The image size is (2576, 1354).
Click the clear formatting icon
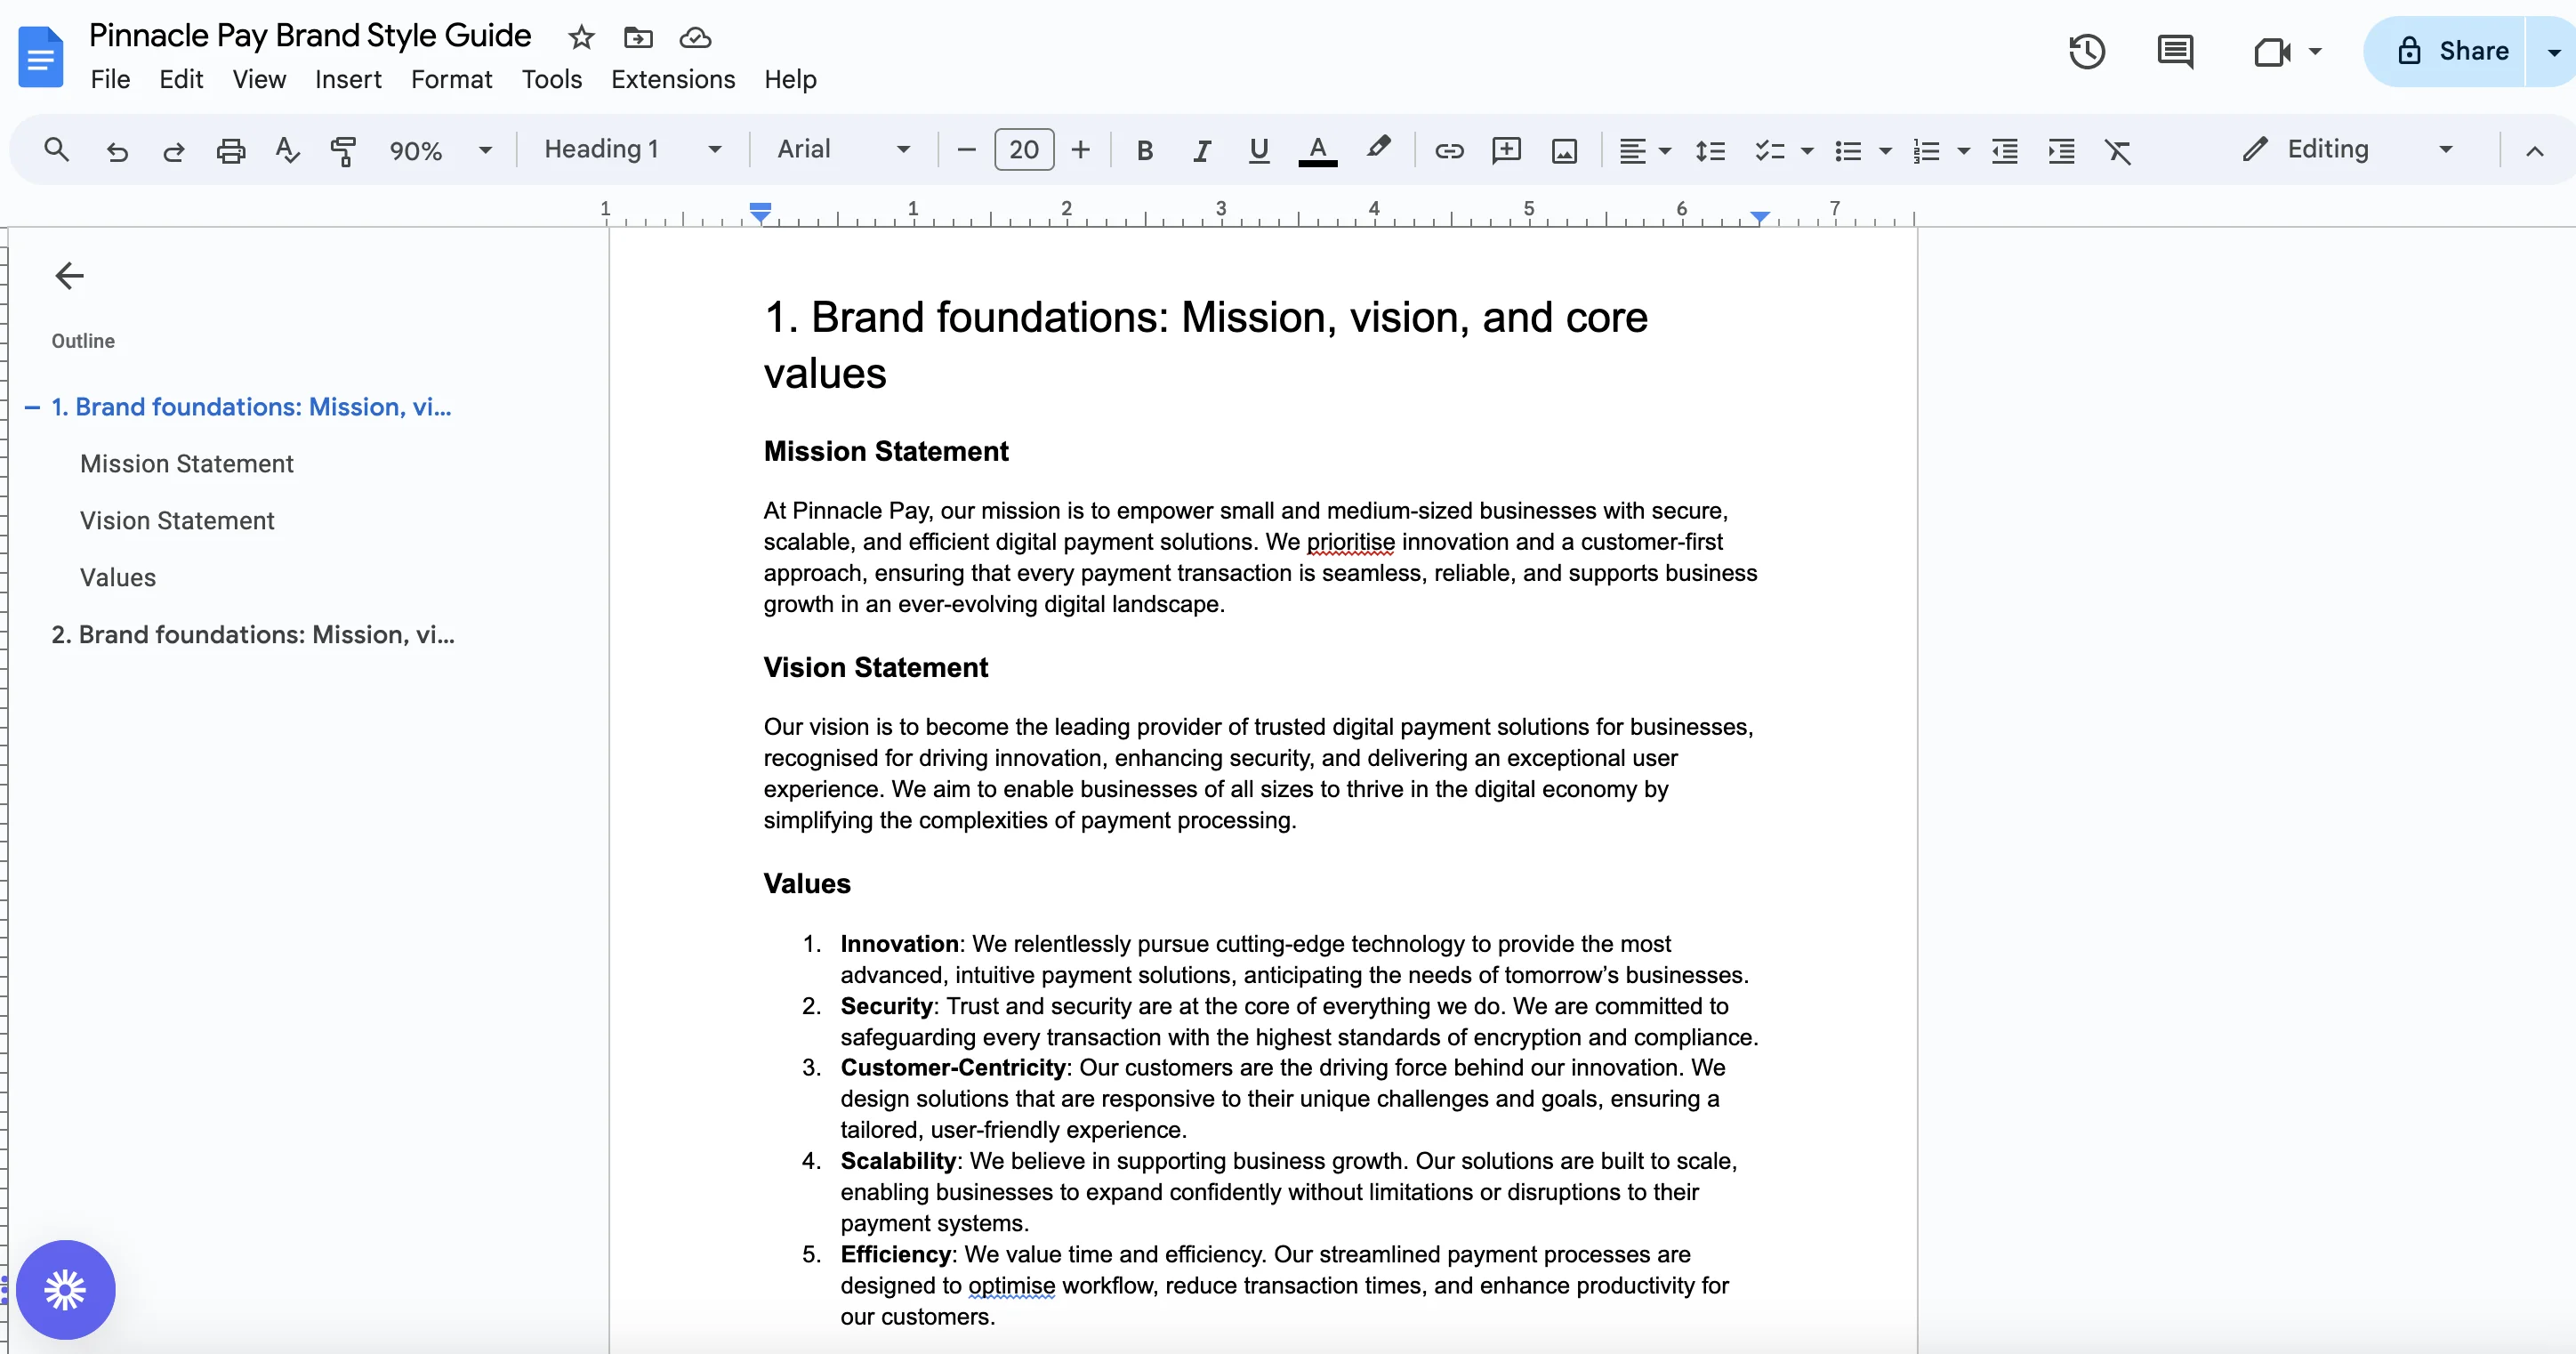[x=2118, y=150]
